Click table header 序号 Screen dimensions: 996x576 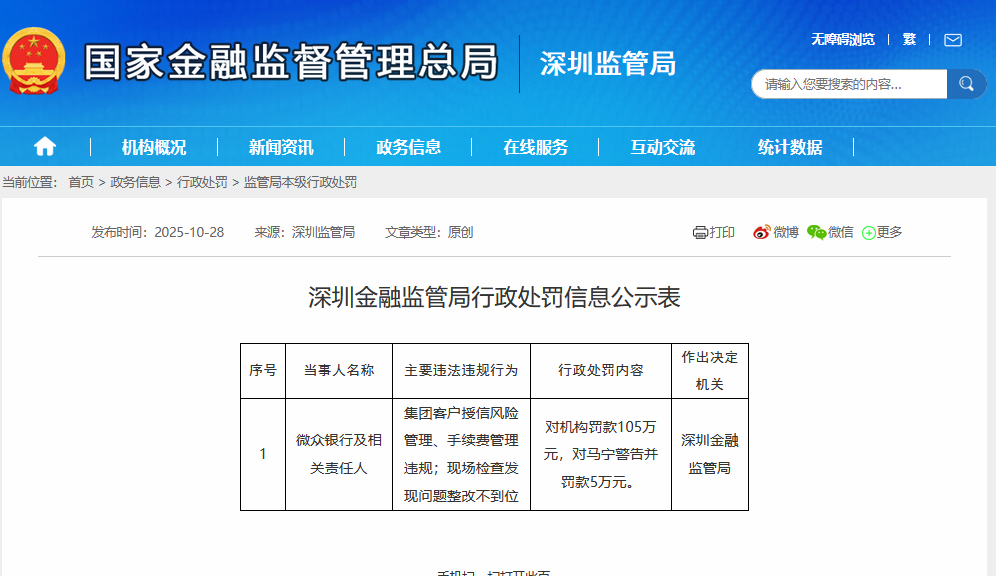pos(263,370)
